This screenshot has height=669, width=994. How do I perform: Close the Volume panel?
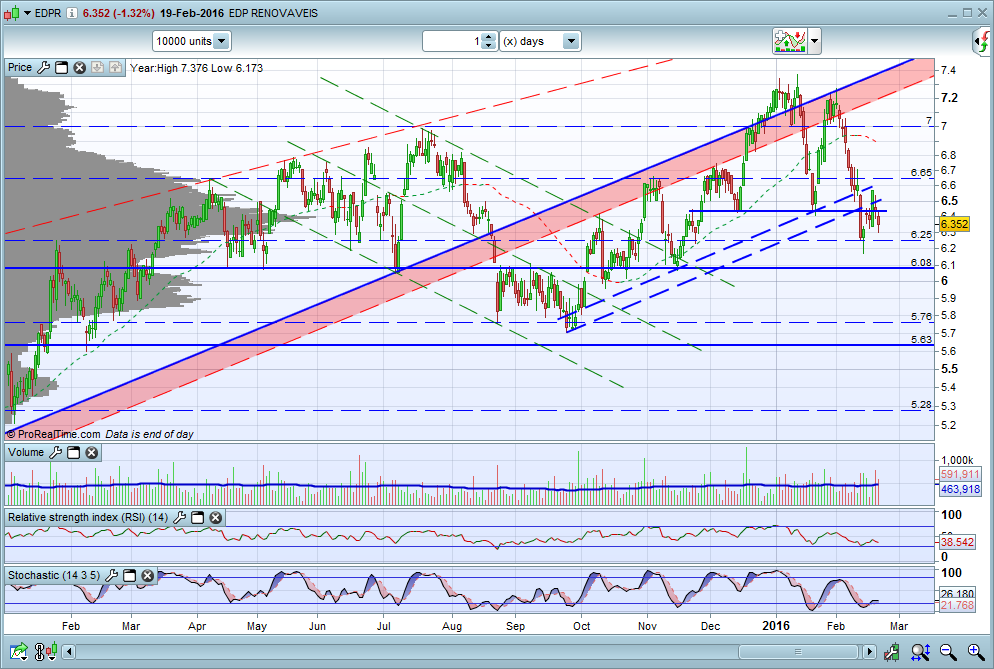tap(91, 453)
